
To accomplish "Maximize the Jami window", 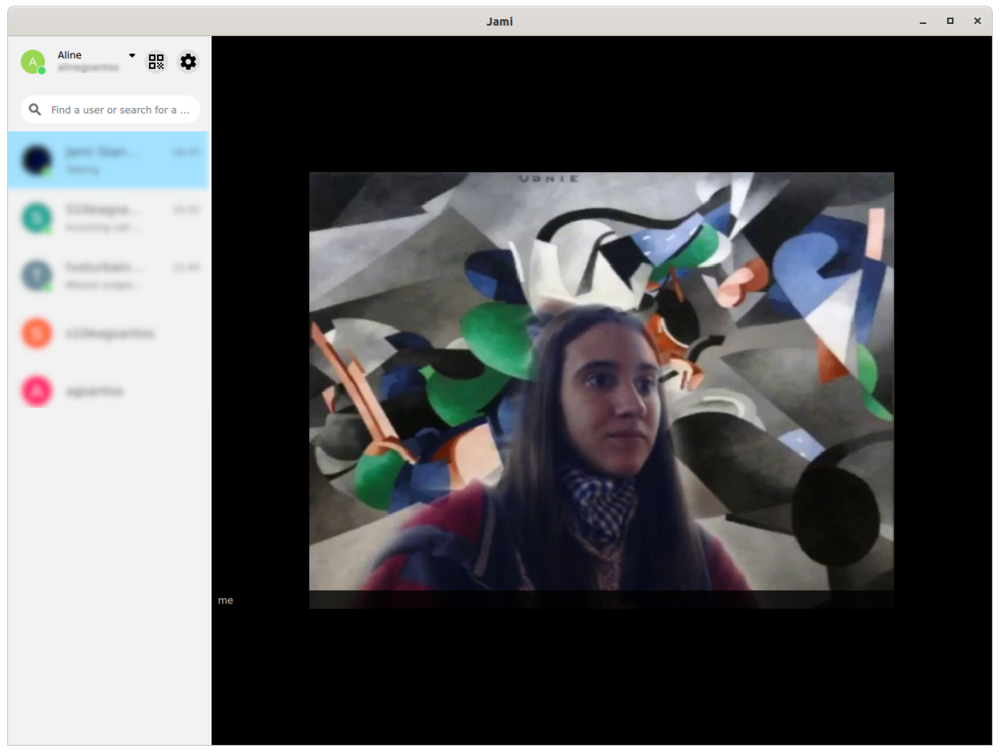I will [950, 21].
